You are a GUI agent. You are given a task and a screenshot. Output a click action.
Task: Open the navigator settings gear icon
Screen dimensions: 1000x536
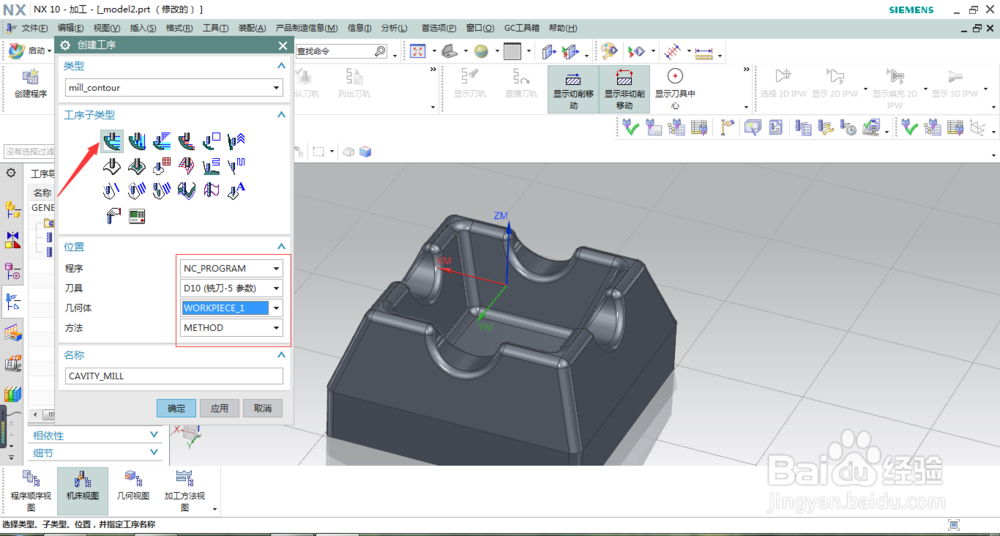coord(10,174)
